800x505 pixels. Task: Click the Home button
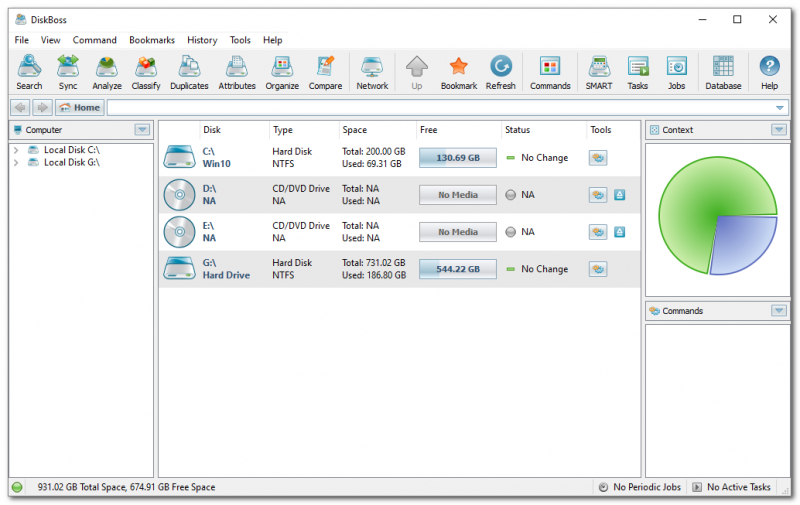pyautogui.click(x=80, y=107)
